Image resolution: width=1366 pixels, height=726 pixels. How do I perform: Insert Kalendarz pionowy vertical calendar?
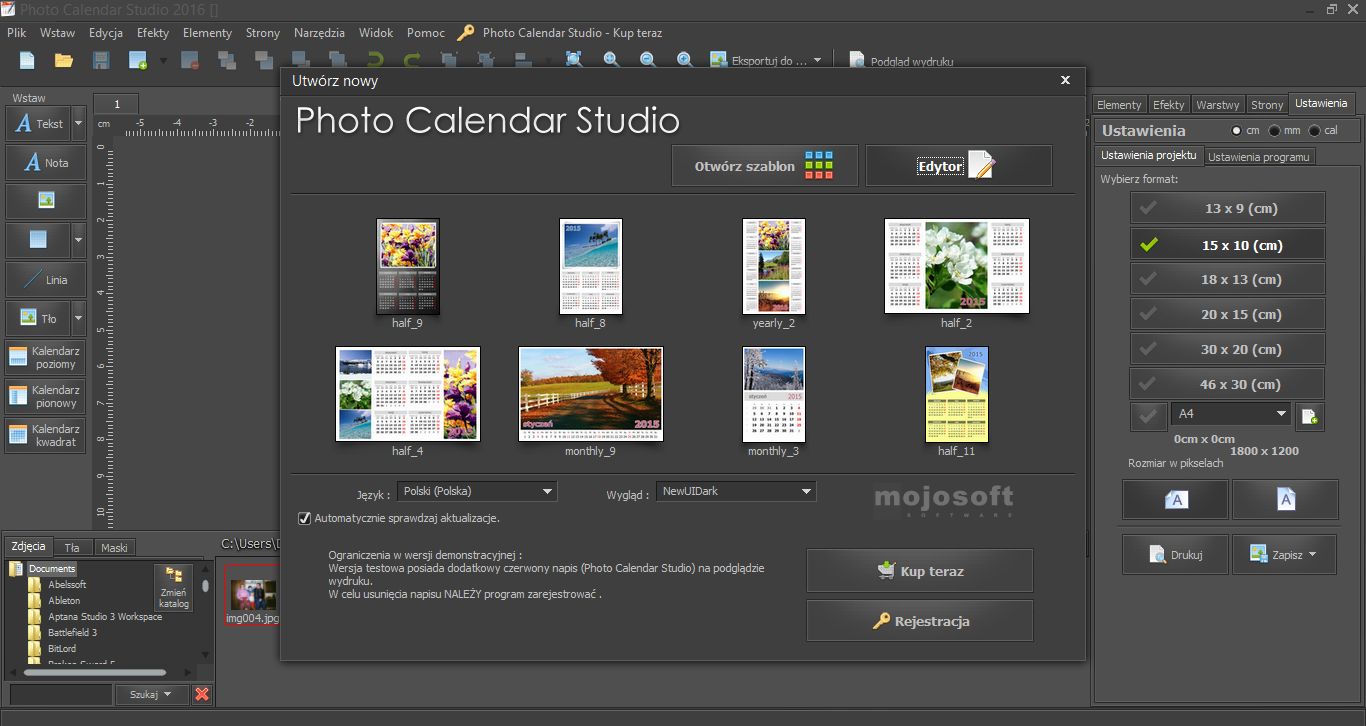click(46, 397)
